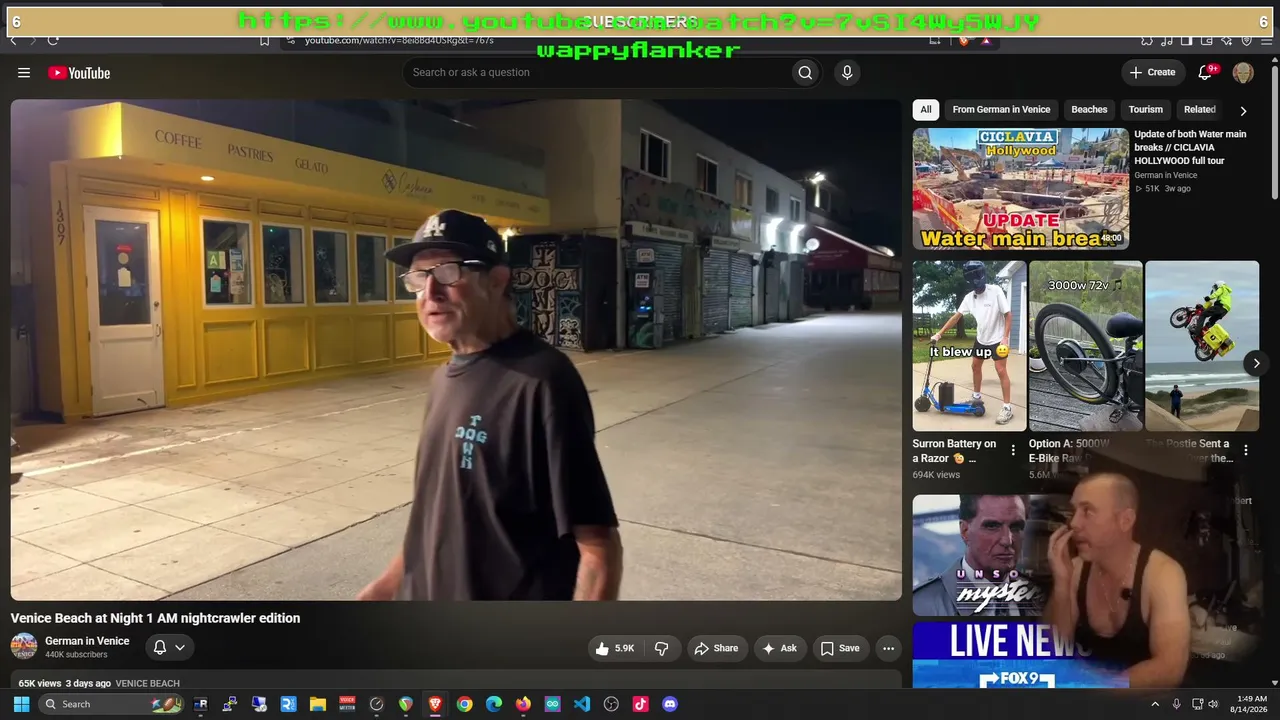Click the VENICE BEACH hashtag link
The image size is (1280, 720).
tap(148, 684)
